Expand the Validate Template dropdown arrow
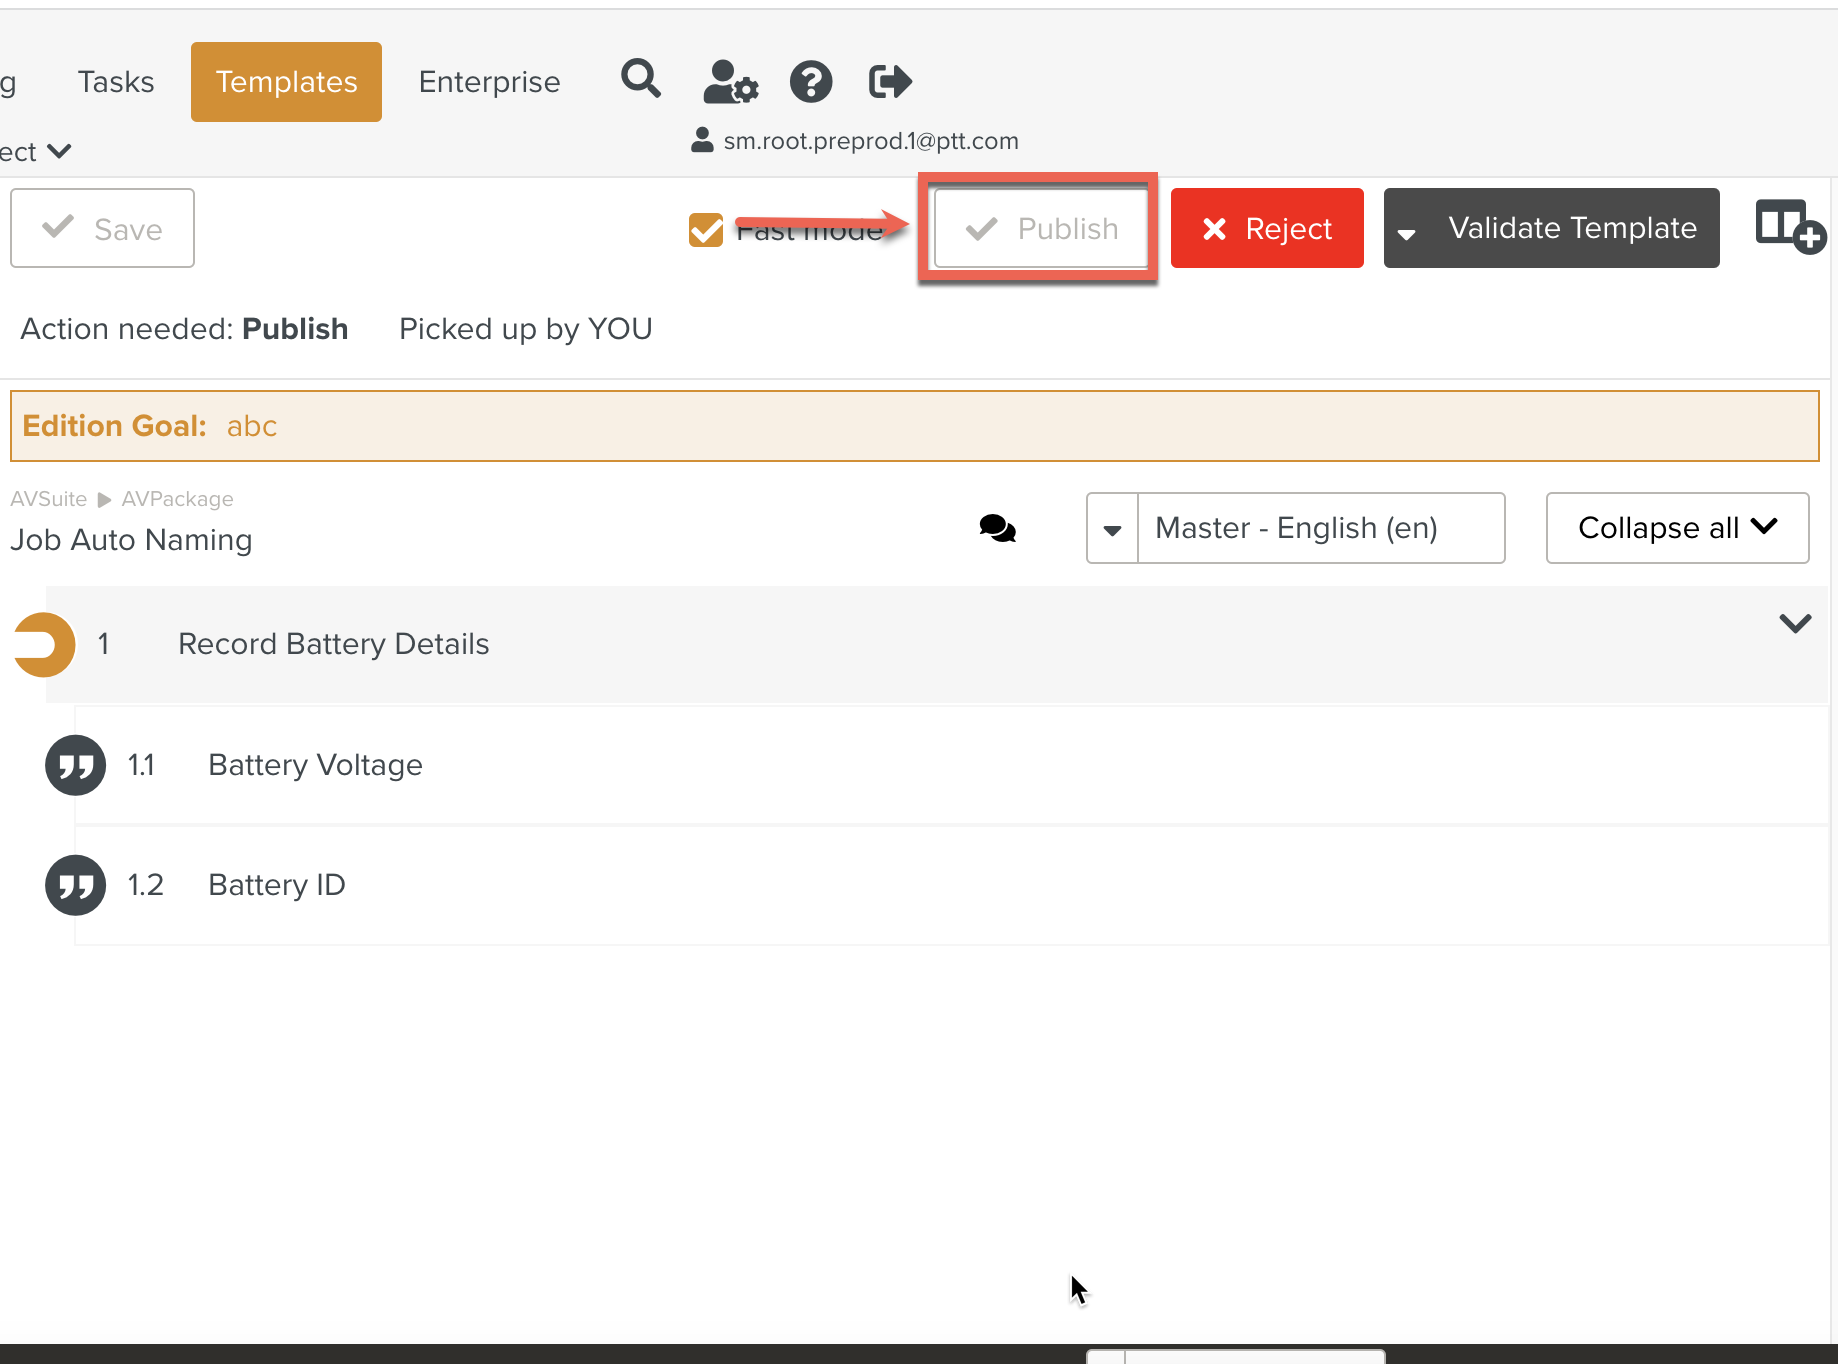 tap(1407, 231)
